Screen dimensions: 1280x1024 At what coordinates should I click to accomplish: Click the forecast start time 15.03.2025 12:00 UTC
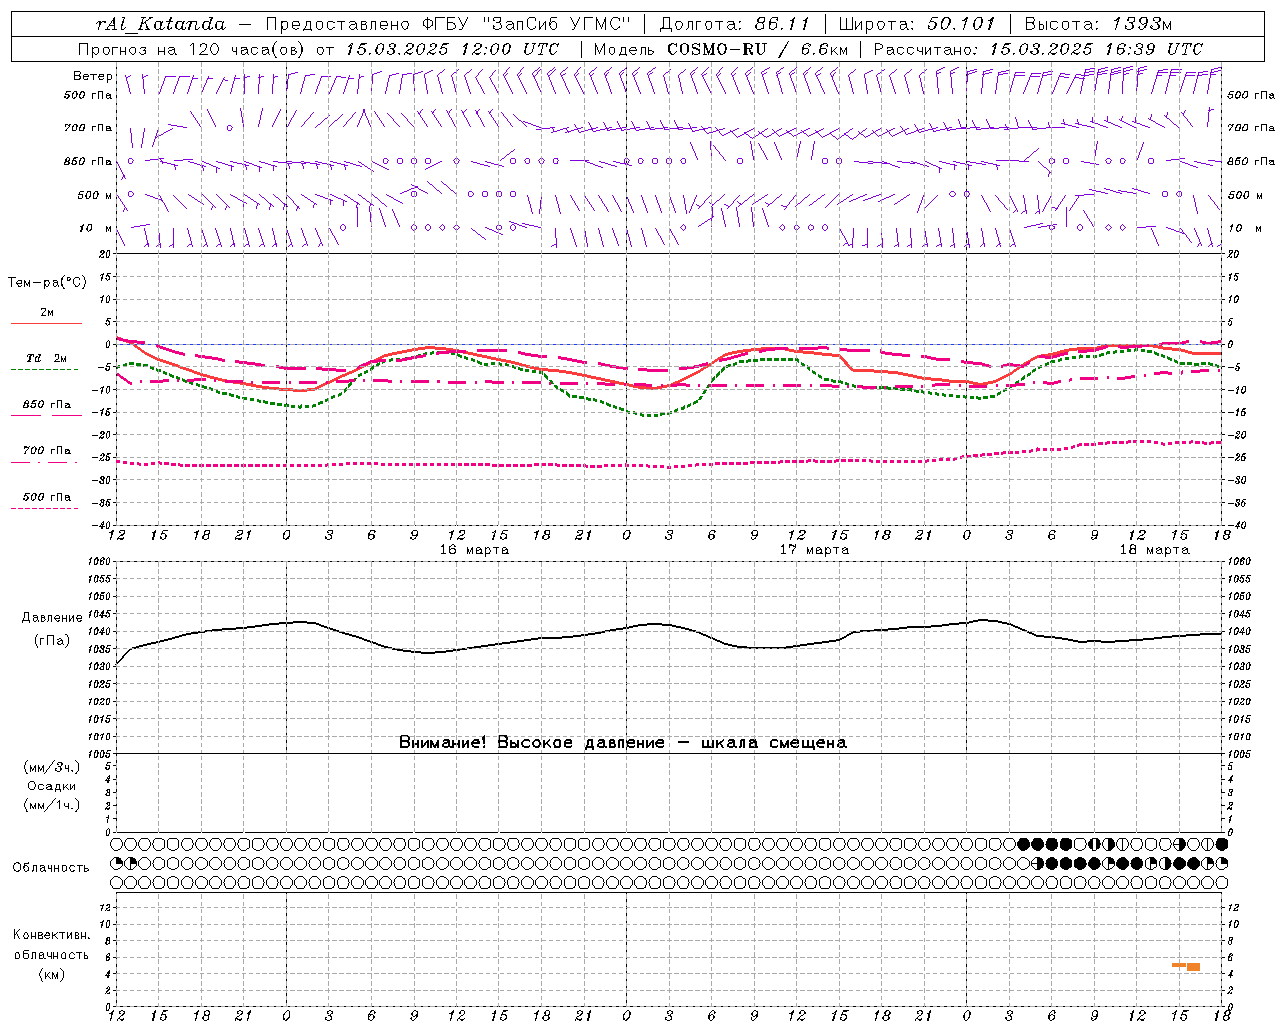tap(451, 48)
